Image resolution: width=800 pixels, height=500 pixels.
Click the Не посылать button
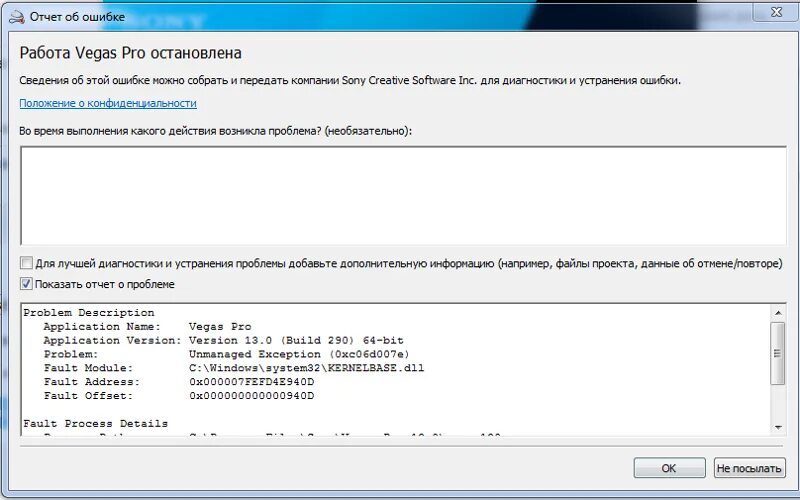749,468
